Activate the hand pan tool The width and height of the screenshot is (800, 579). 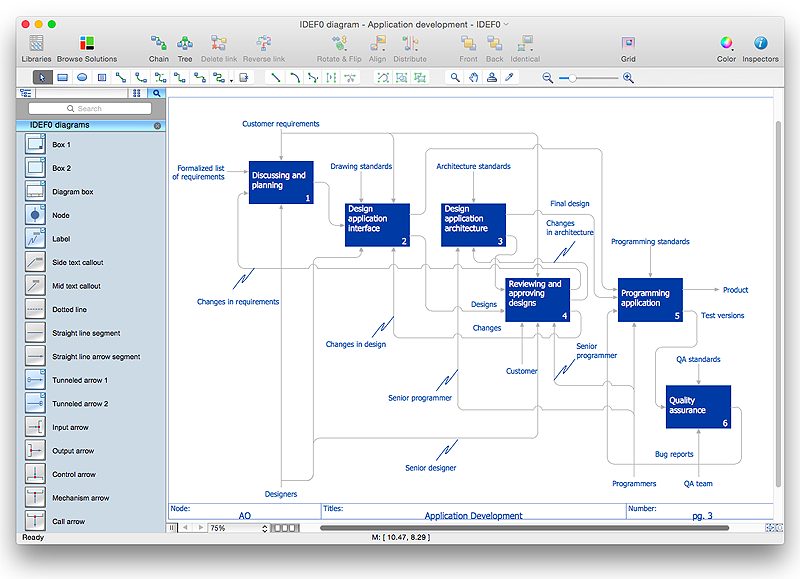coord(474,77)
